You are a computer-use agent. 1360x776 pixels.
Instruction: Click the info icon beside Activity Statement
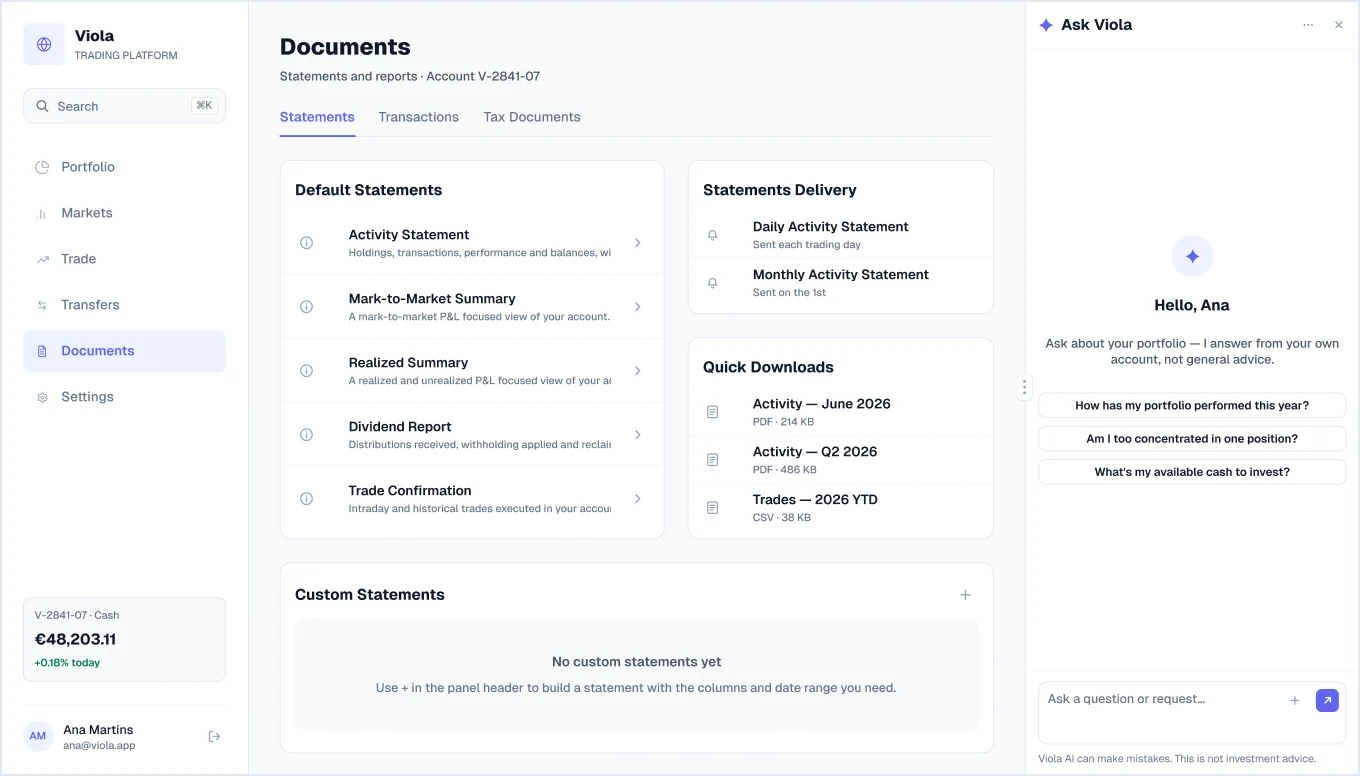[x=307, y=243]
